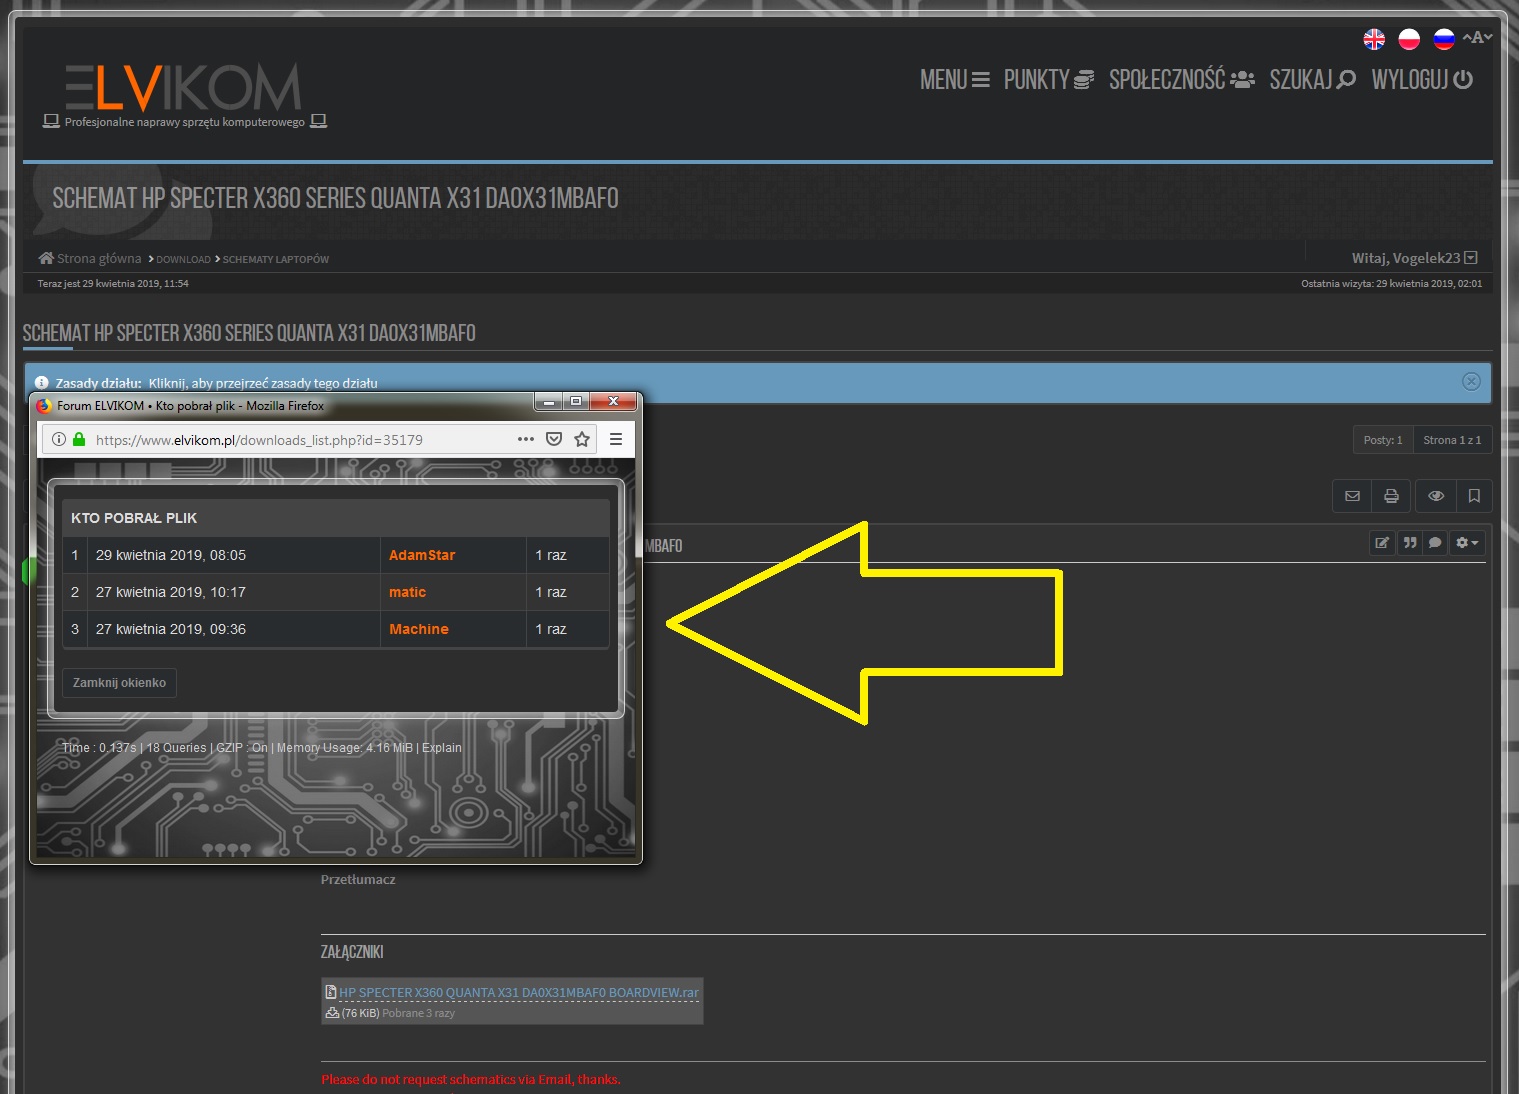Click the green padlock security icon

[x=79, y=439]
